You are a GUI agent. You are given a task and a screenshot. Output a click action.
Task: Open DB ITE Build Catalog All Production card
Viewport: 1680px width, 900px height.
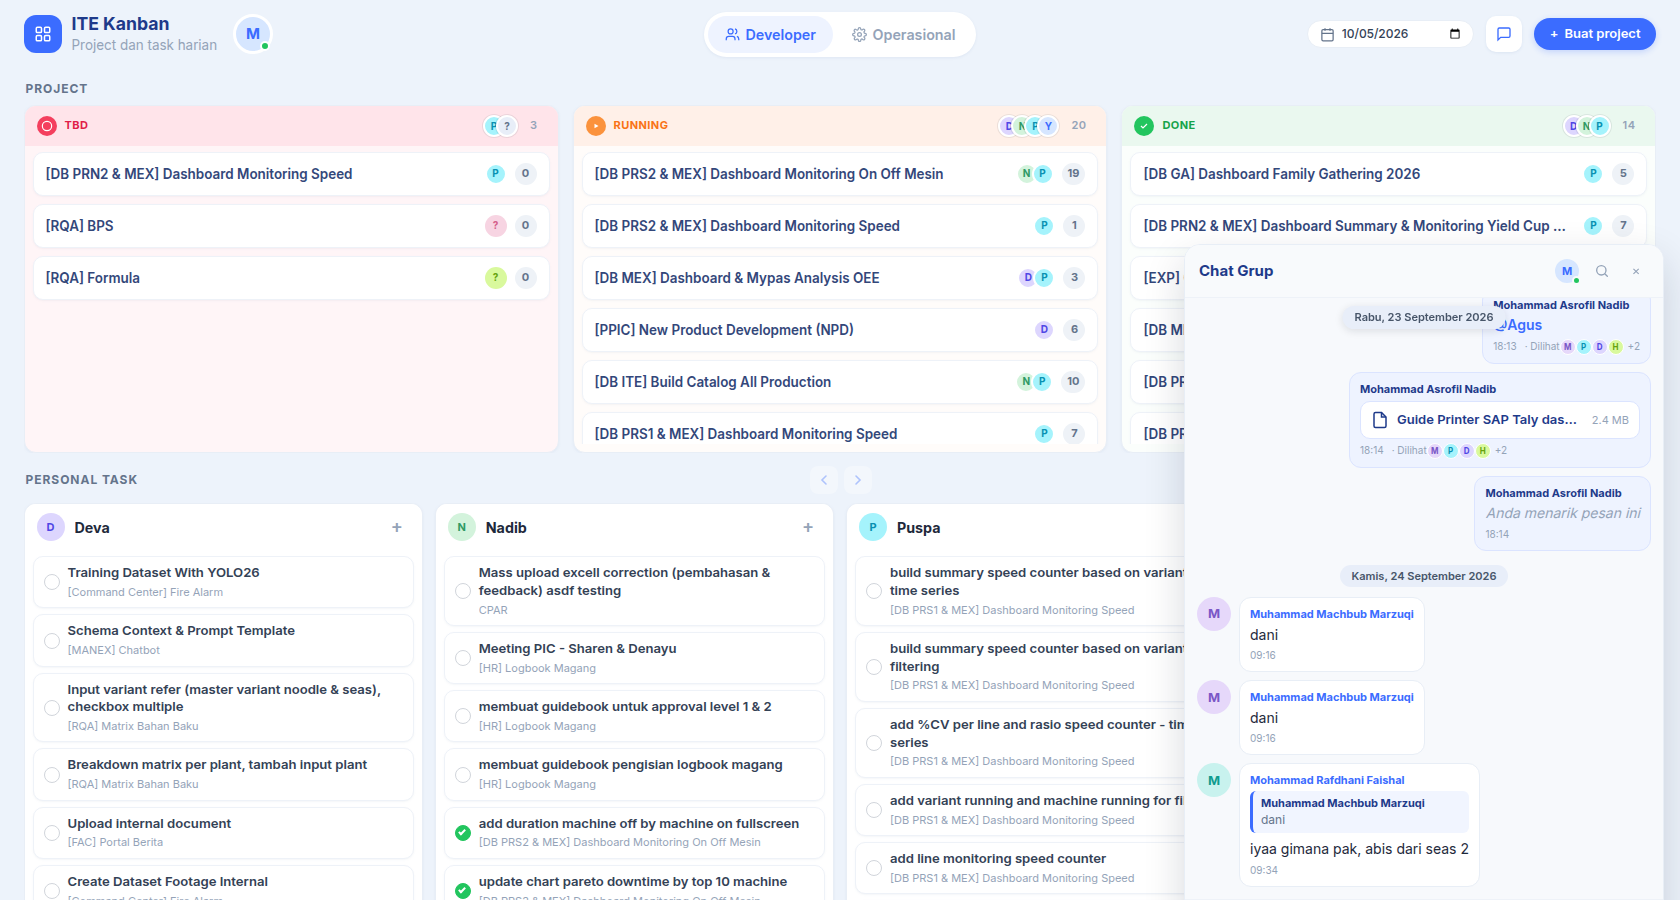(x=840, y=382)
